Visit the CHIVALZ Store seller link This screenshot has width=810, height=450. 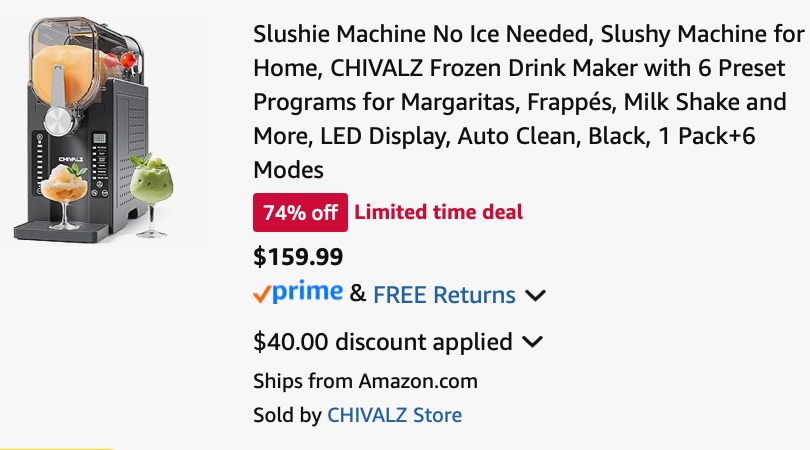395,415
